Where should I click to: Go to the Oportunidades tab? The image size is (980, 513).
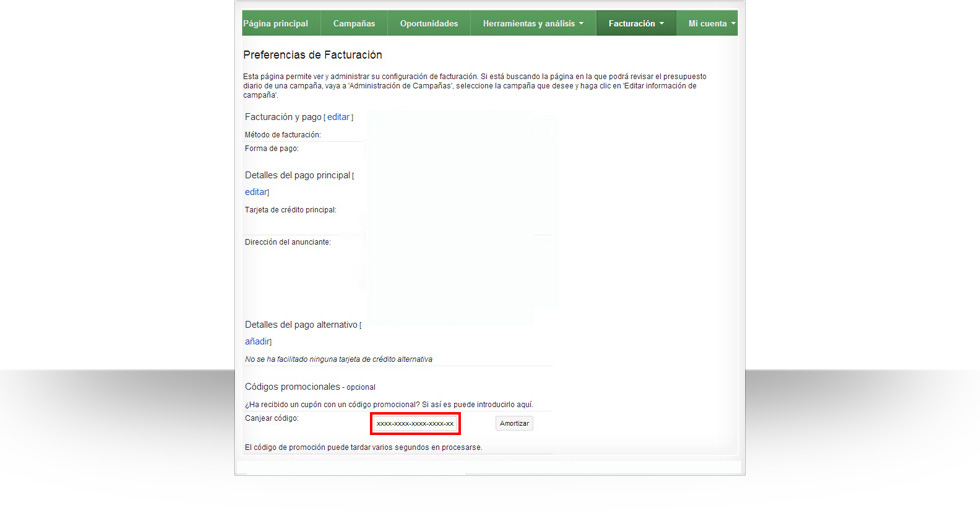pyautogui.click(x=428, y=23)
